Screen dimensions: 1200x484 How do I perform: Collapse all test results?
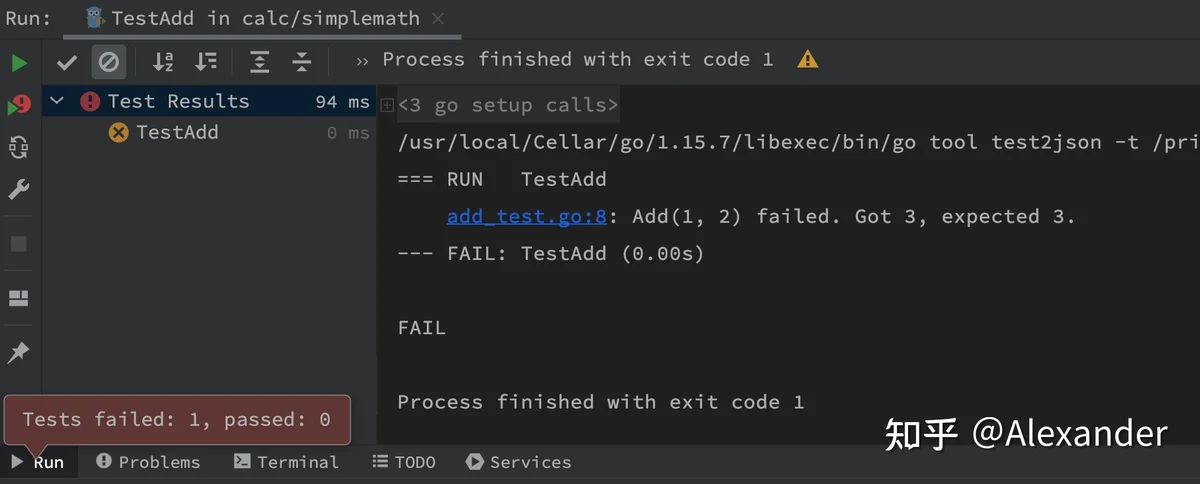coord(302,63)
